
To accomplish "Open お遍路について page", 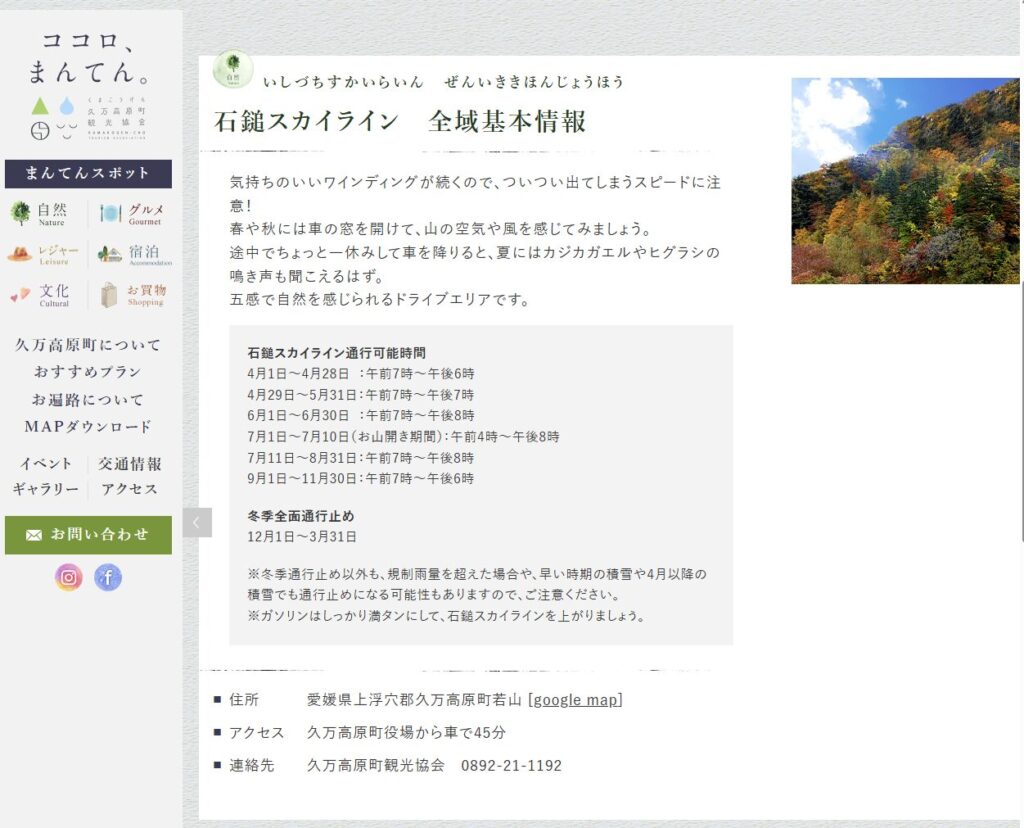I will click(88, 400).
